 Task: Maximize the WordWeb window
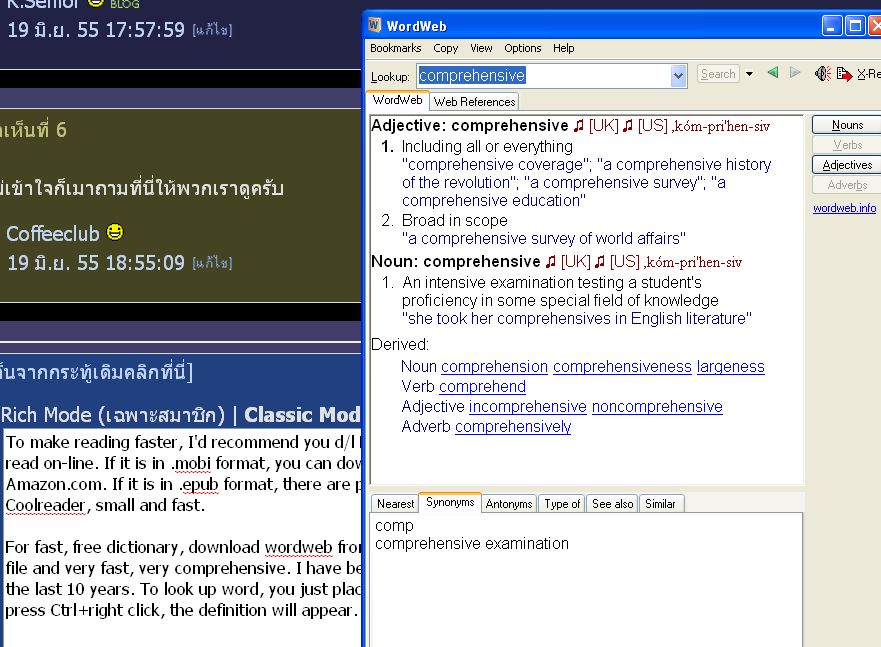point(855,26)
